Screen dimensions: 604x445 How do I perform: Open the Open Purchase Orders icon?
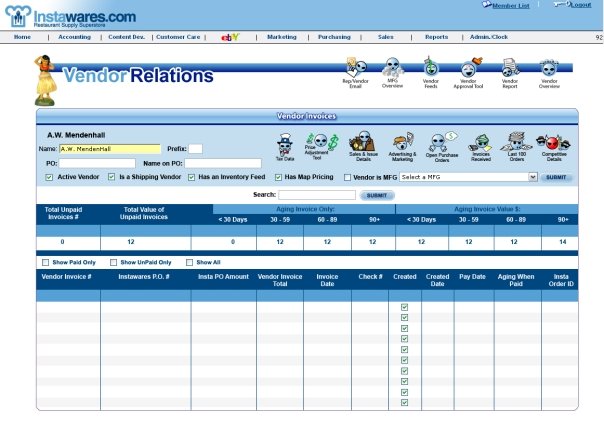441,143
